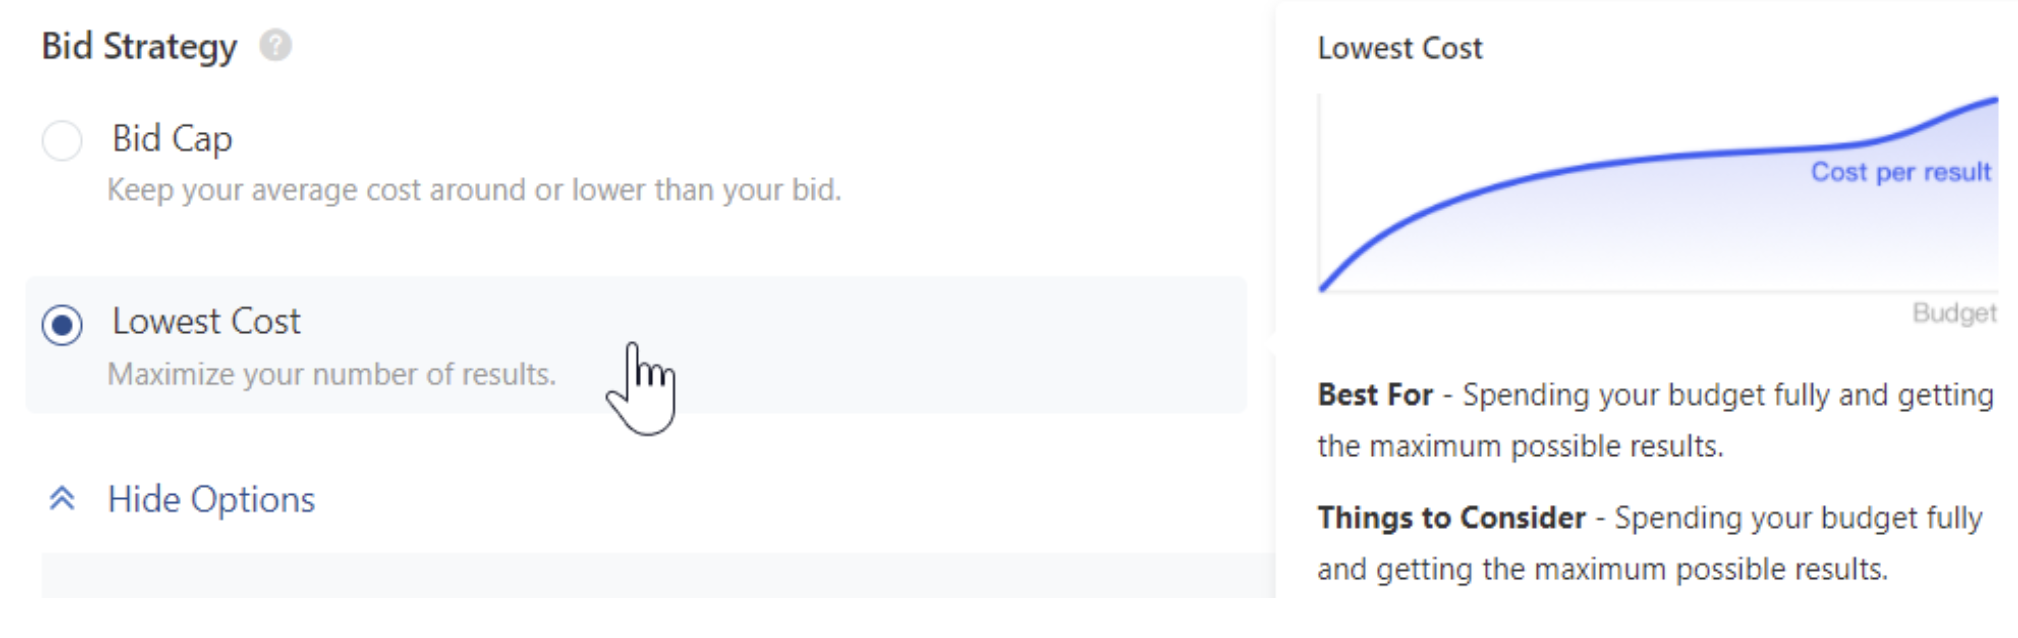2018x638 pixels.
Task: Click the "the maximum possible results" line under Best For
Action: tap(1519, 446)
